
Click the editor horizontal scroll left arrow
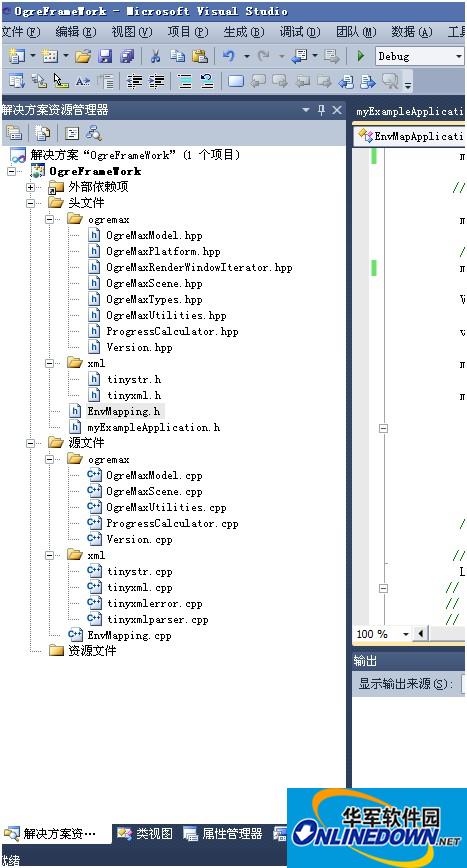tap(421, 634)
